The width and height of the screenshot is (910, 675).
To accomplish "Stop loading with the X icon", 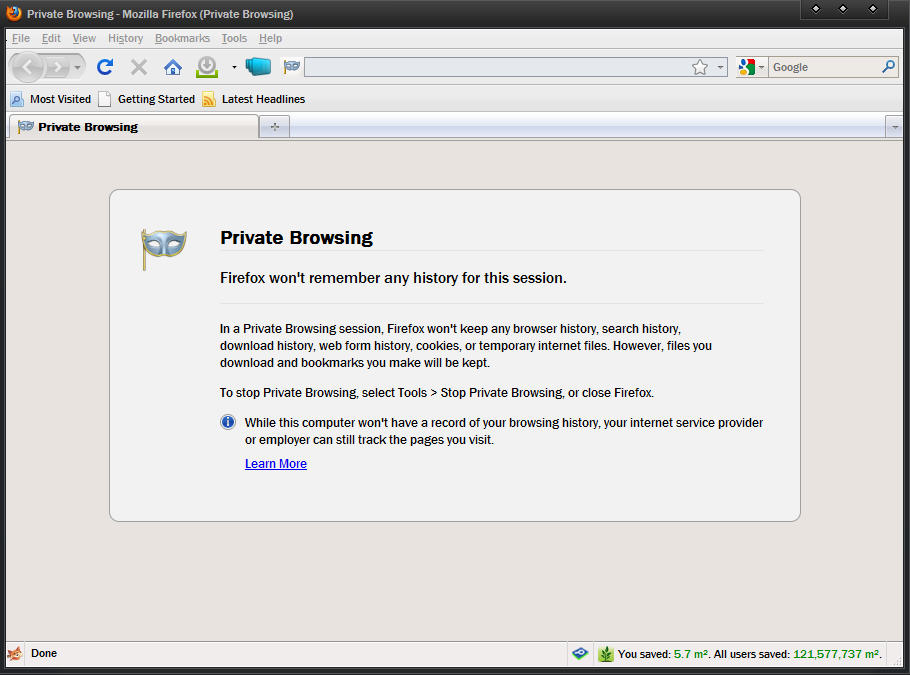I will point(139,67).
